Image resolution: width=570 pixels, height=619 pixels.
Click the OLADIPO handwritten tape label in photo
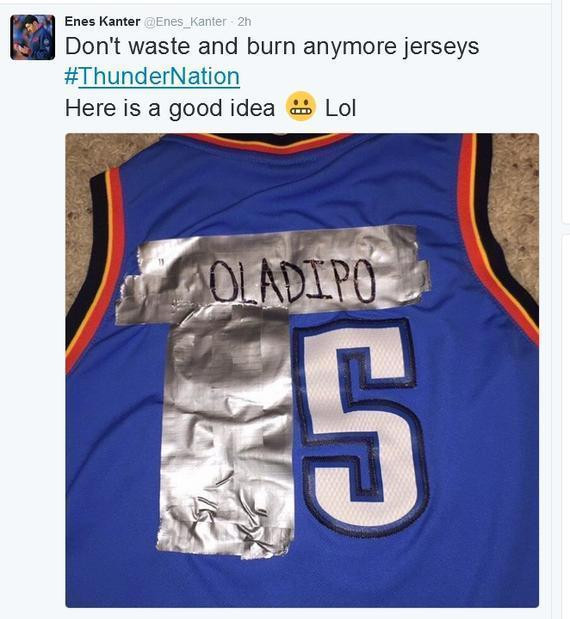(292, 280)
